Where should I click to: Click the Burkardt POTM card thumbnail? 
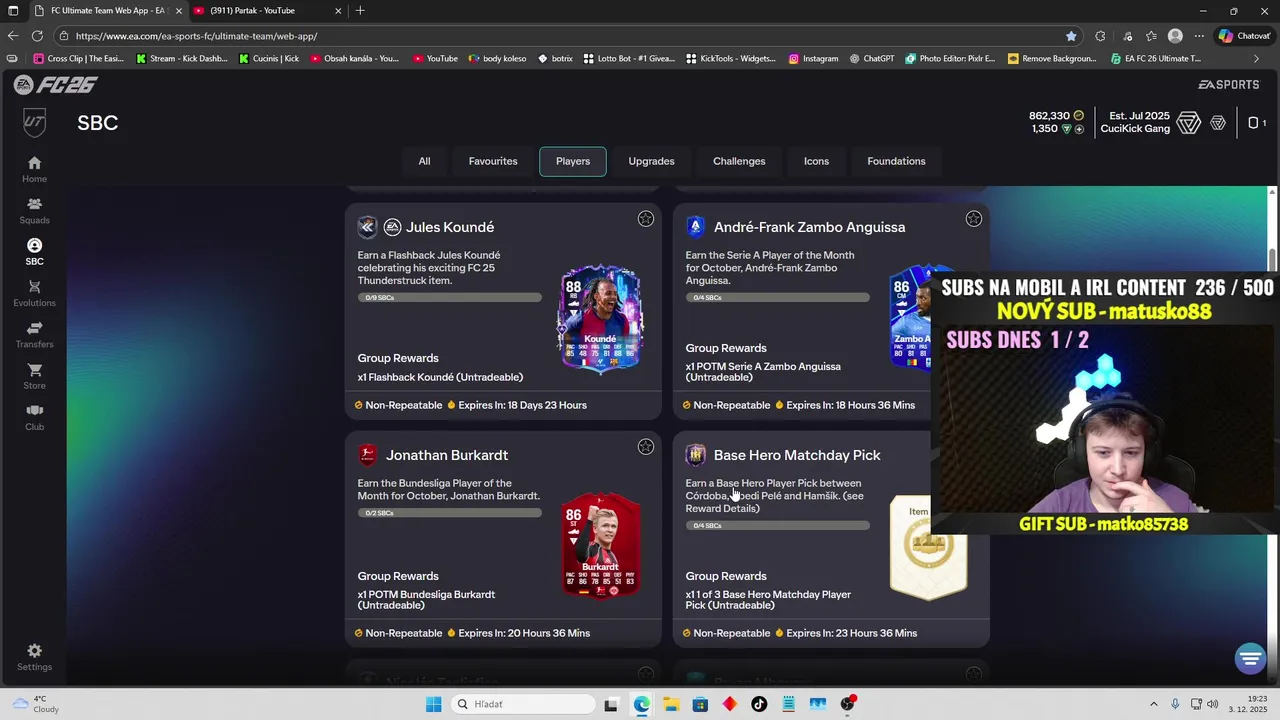600,545
